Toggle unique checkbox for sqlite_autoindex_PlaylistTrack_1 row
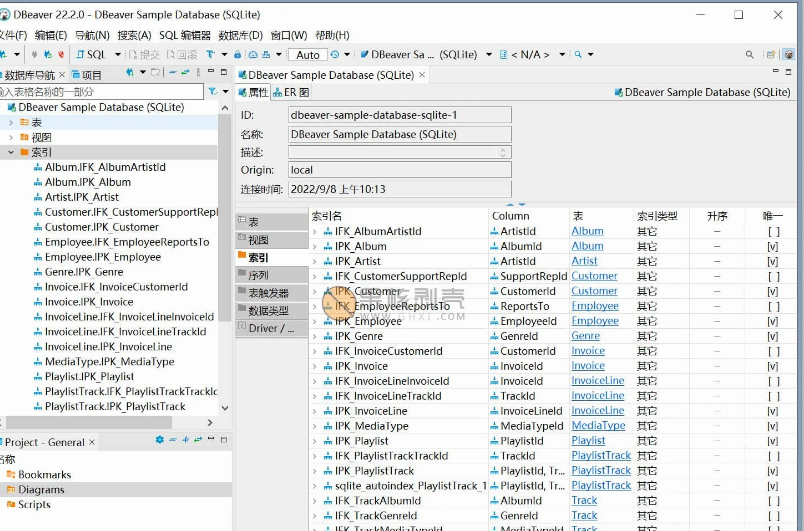804x531 pixels. [773, 486]
